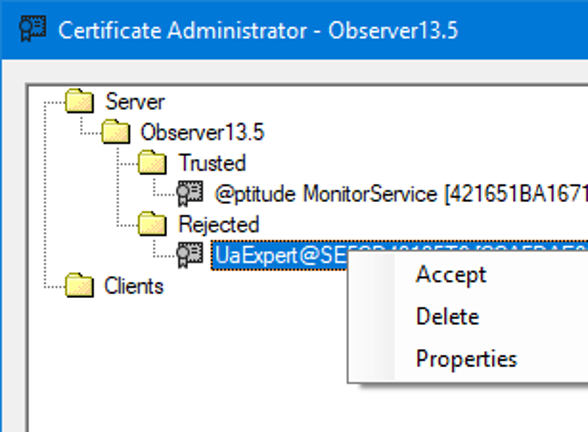Choose Delete from the context menu

tap(447, 316)
